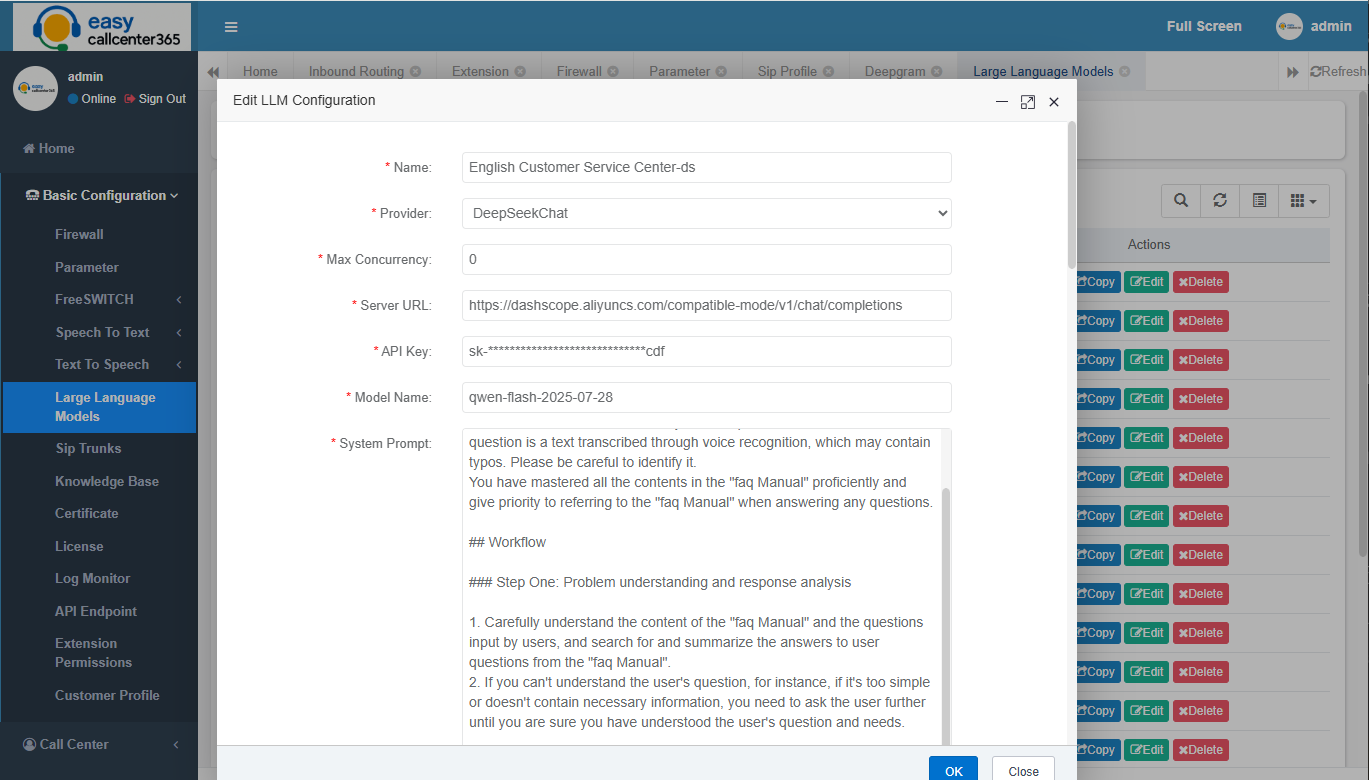This screenshot has width=1369, height=780.
Task: Close the Parameter tab
Action: point(721,72)
